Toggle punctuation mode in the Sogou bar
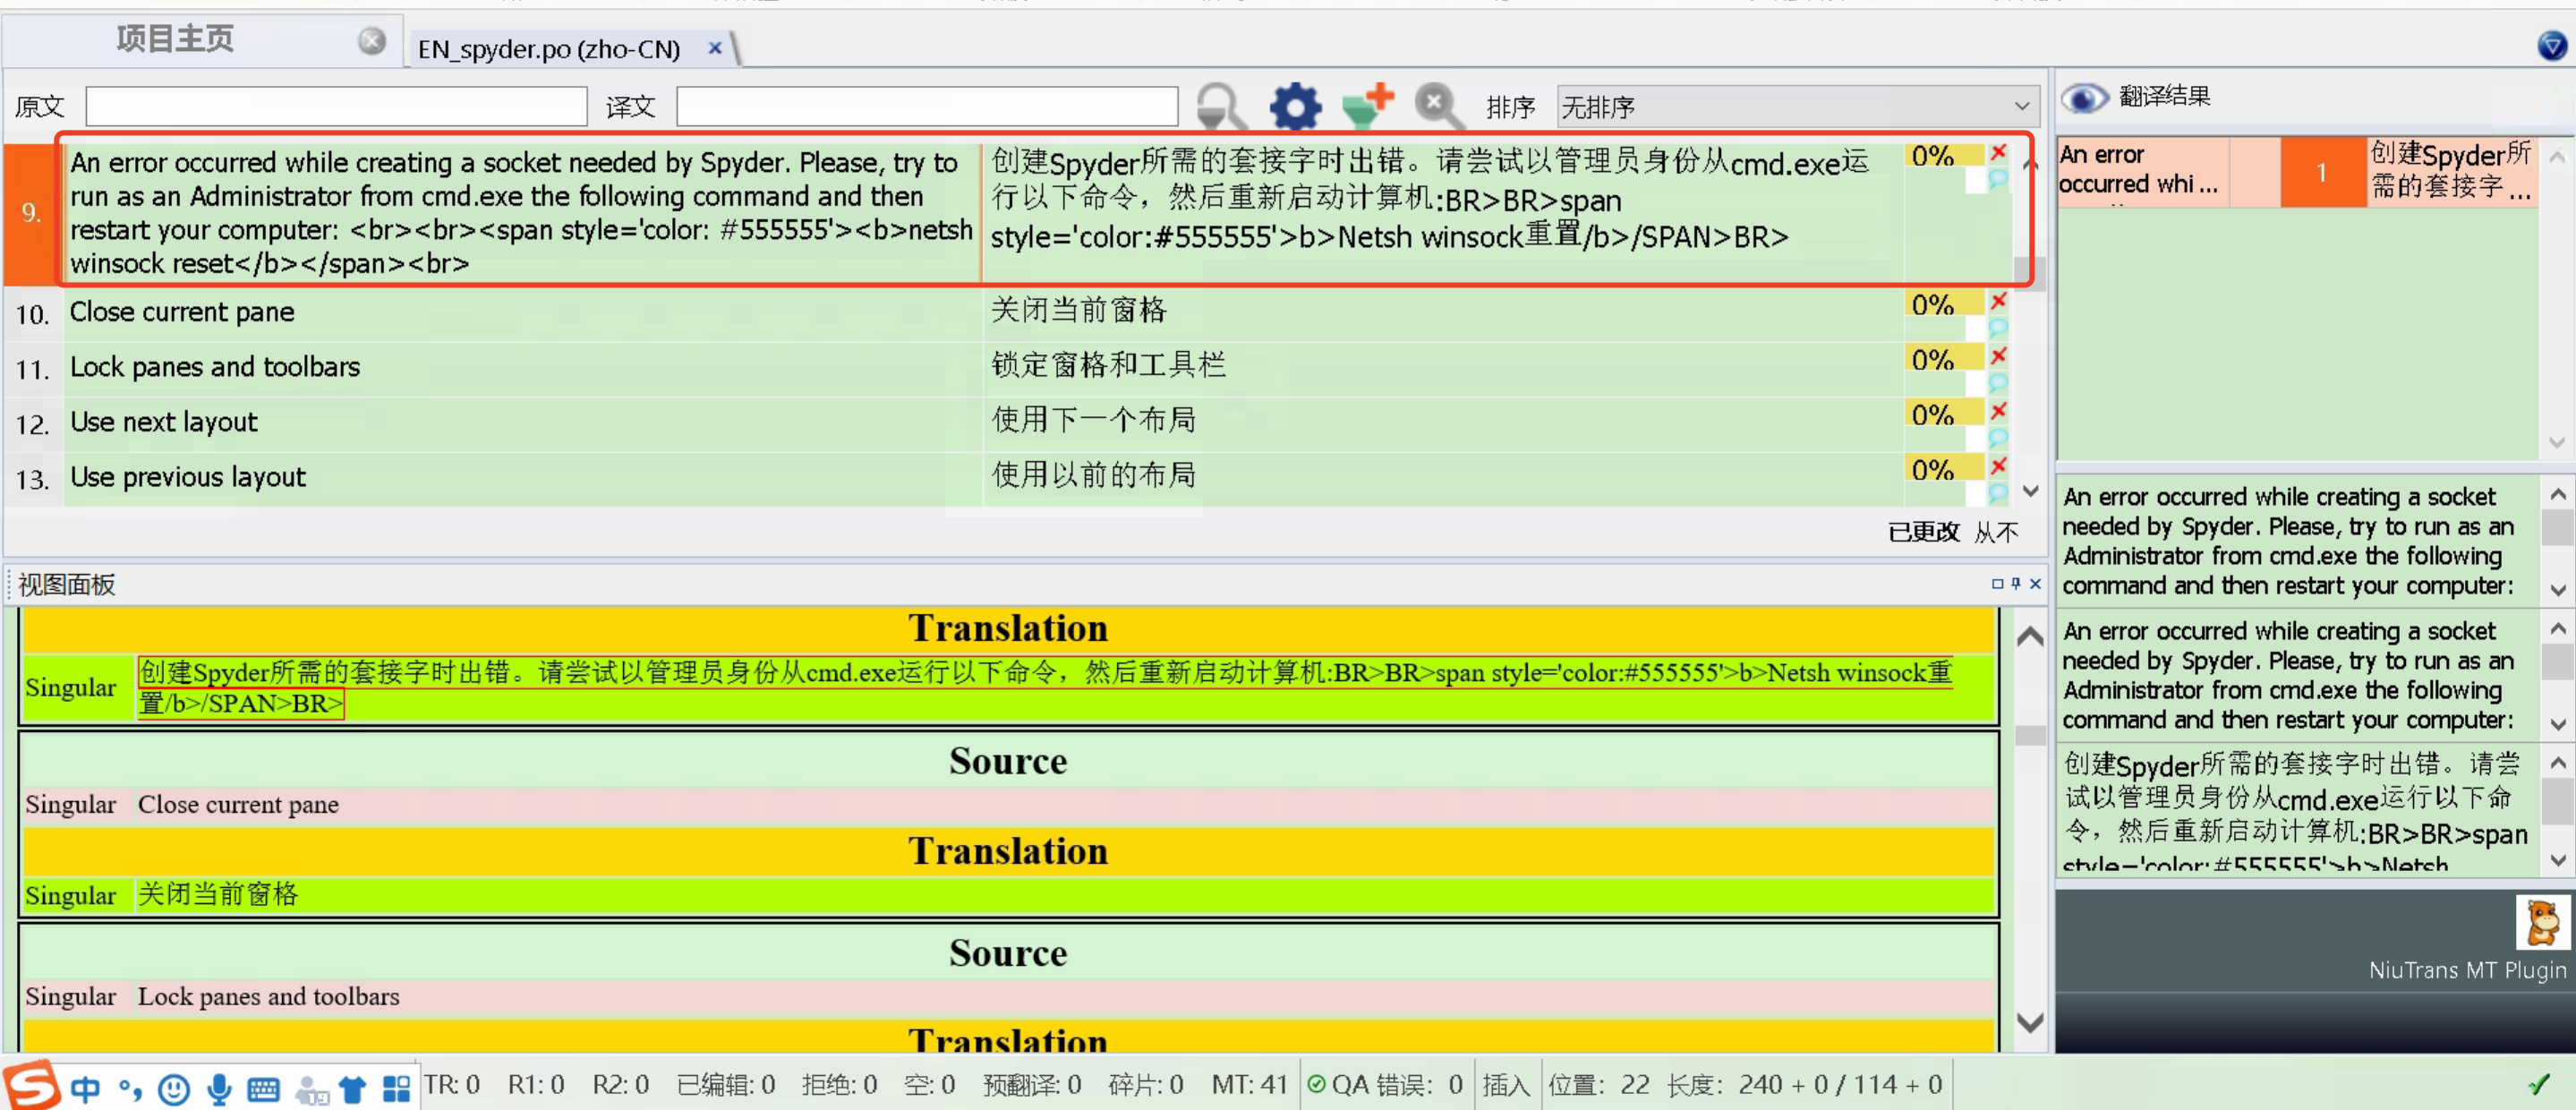The height and width of the screenshot is (1110, 2576). (130, 1089)
